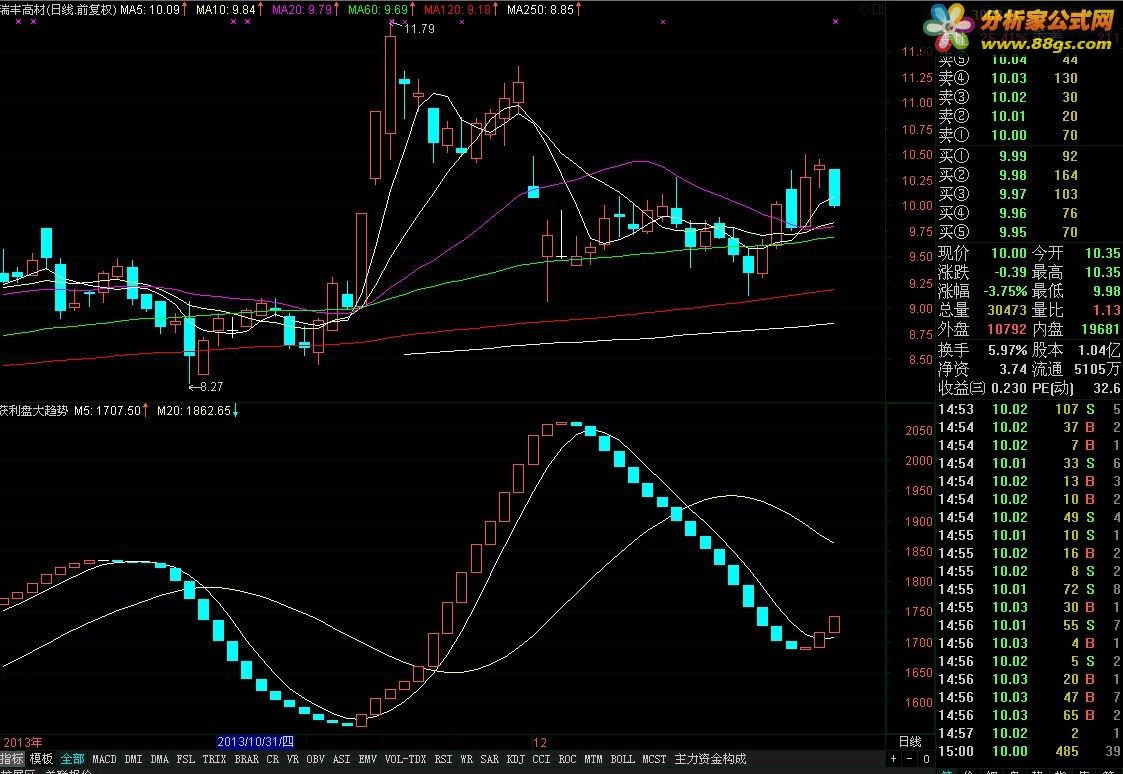
Task: Open the 主力资金构成 indicator tab
Action: [x=710, y=759]
